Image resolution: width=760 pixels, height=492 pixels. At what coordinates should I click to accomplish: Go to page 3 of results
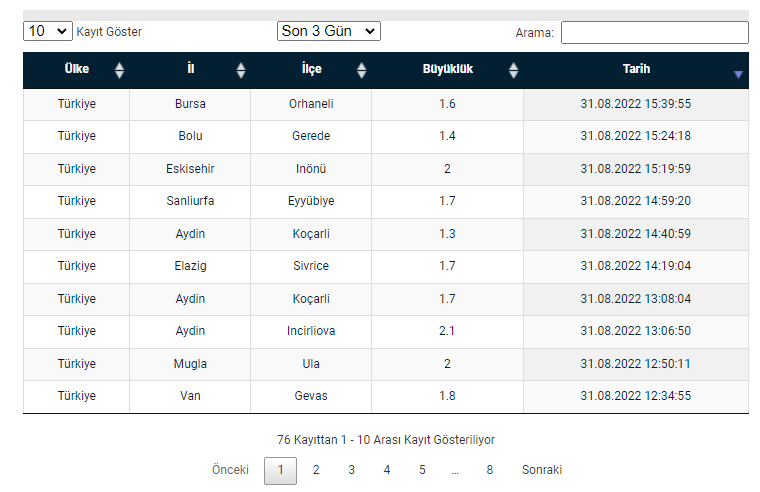tap(351, 470)
